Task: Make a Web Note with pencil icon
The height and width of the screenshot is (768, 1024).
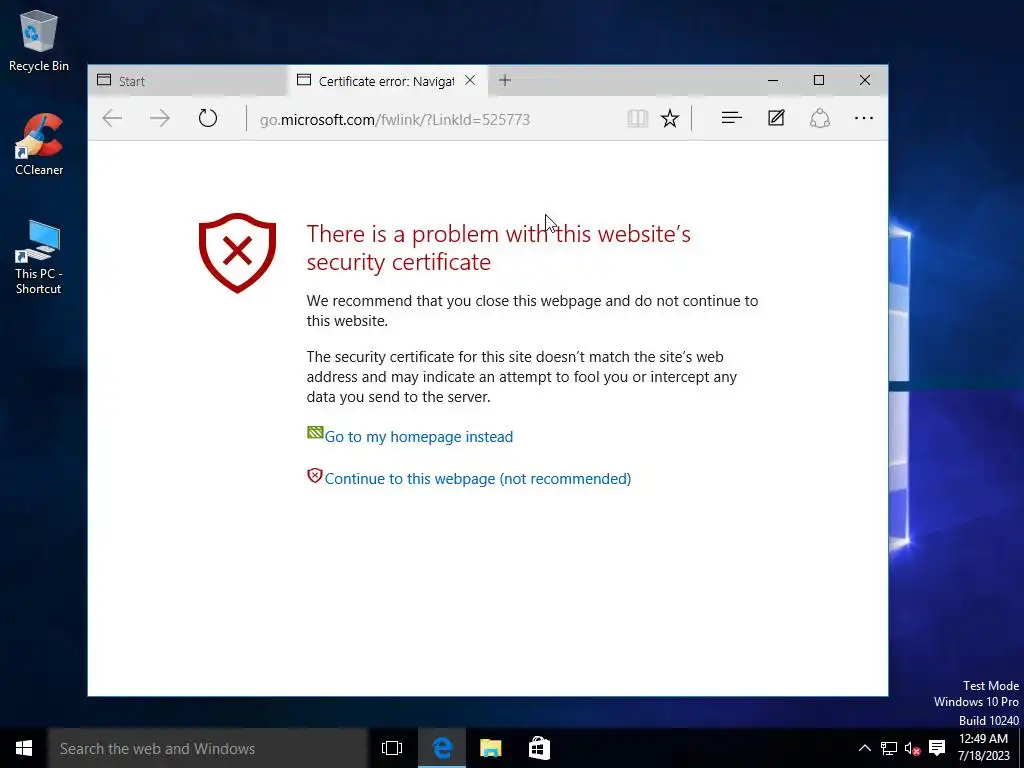Action: tap(776, 118)
